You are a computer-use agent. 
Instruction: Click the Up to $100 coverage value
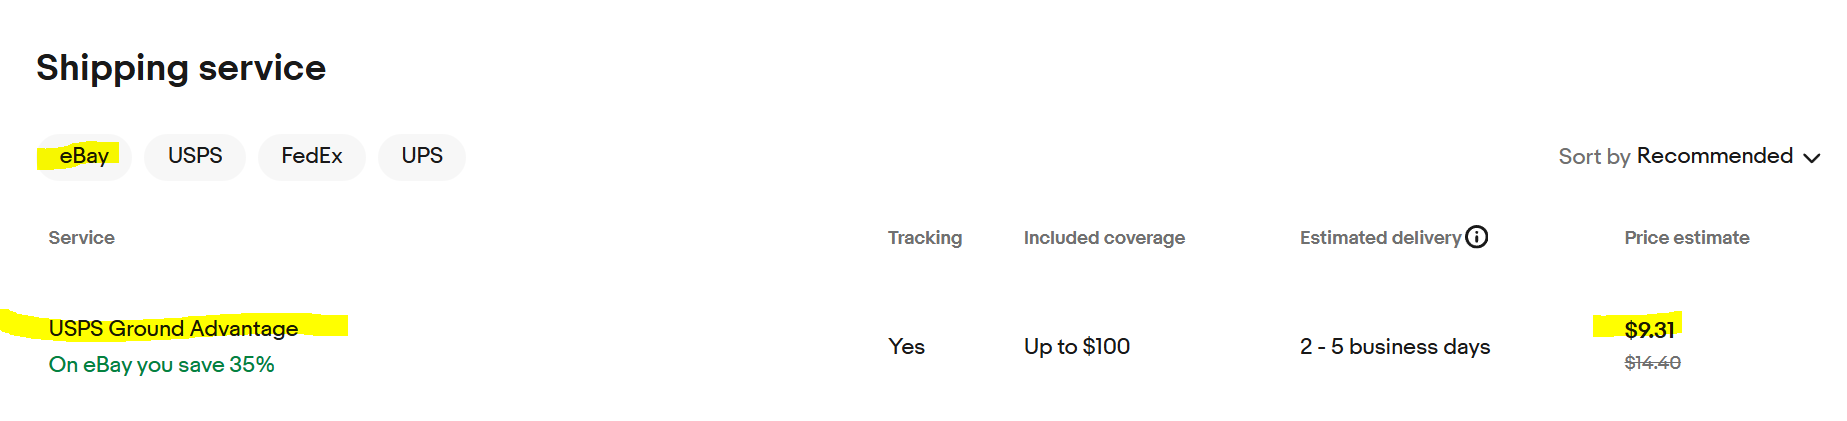tap(1077, 347)
